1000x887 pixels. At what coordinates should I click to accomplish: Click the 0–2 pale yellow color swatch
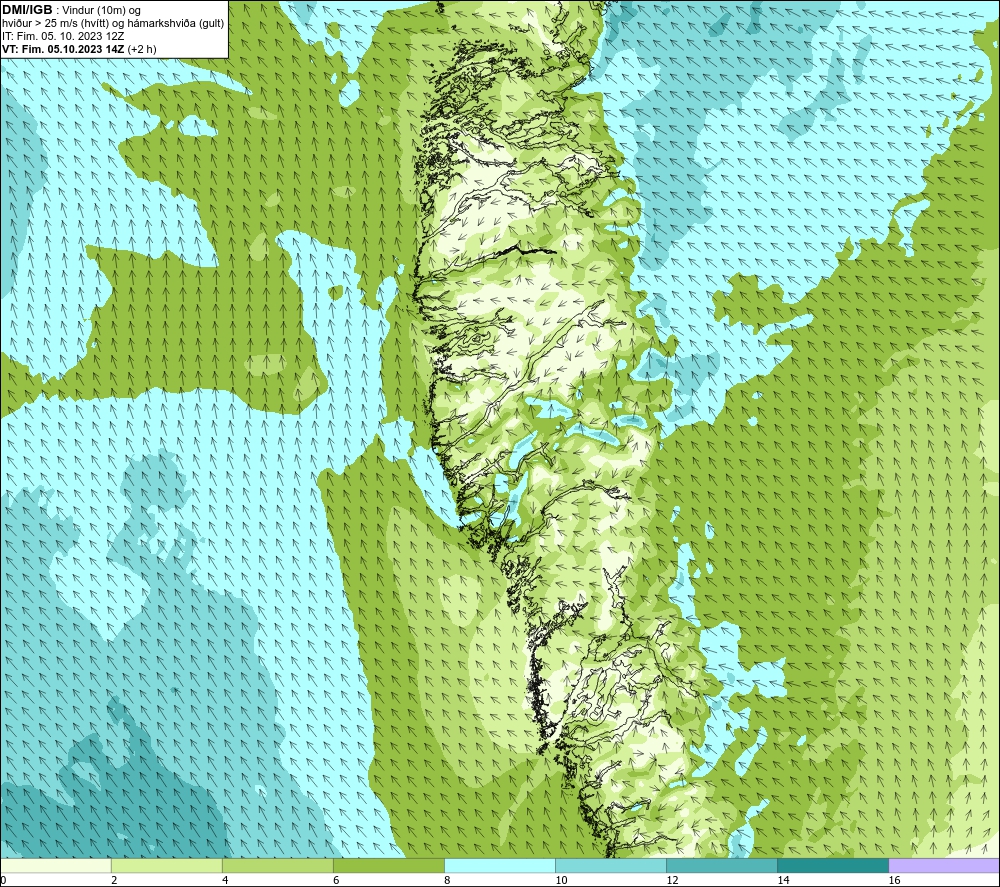point(55,865)
